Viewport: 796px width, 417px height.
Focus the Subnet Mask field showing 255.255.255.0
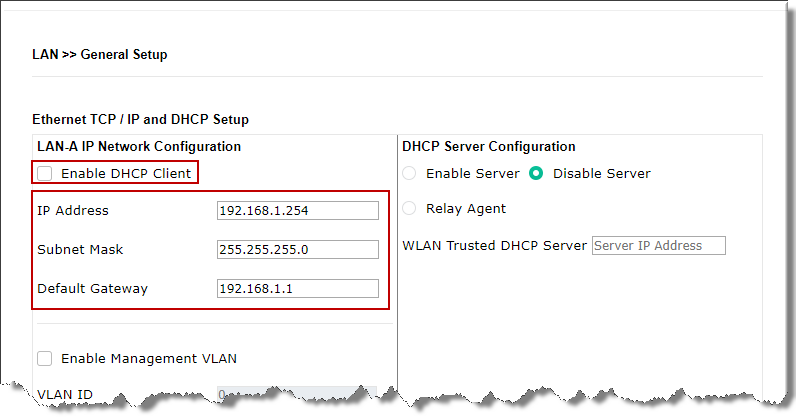(x=297, y=249)
